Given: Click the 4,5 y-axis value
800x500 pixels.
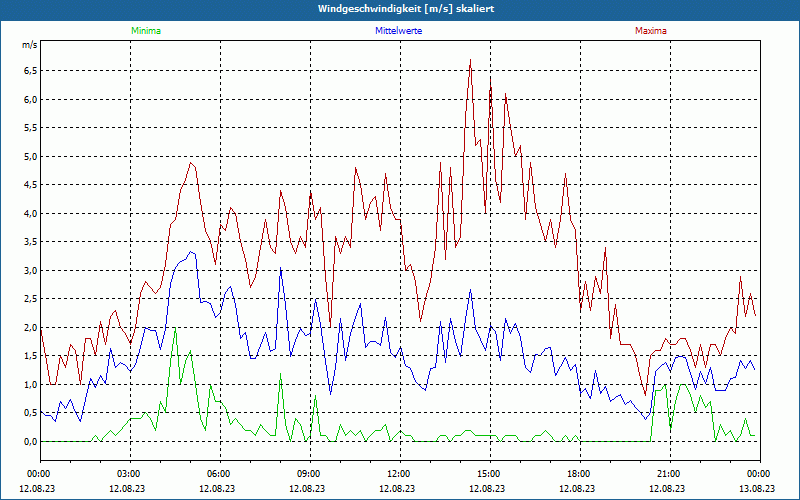Looking at the screenshot, I should point(30,185).
